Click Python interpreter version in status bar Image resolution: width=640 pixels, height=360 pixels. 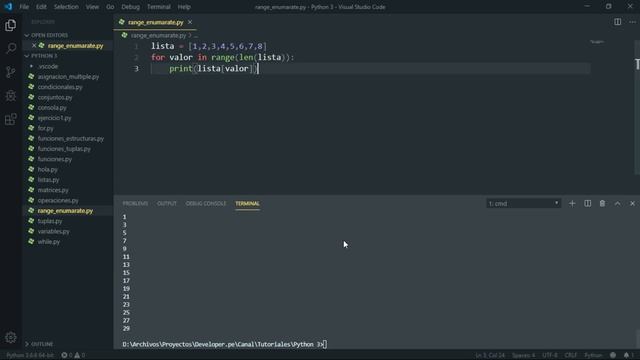30,355
